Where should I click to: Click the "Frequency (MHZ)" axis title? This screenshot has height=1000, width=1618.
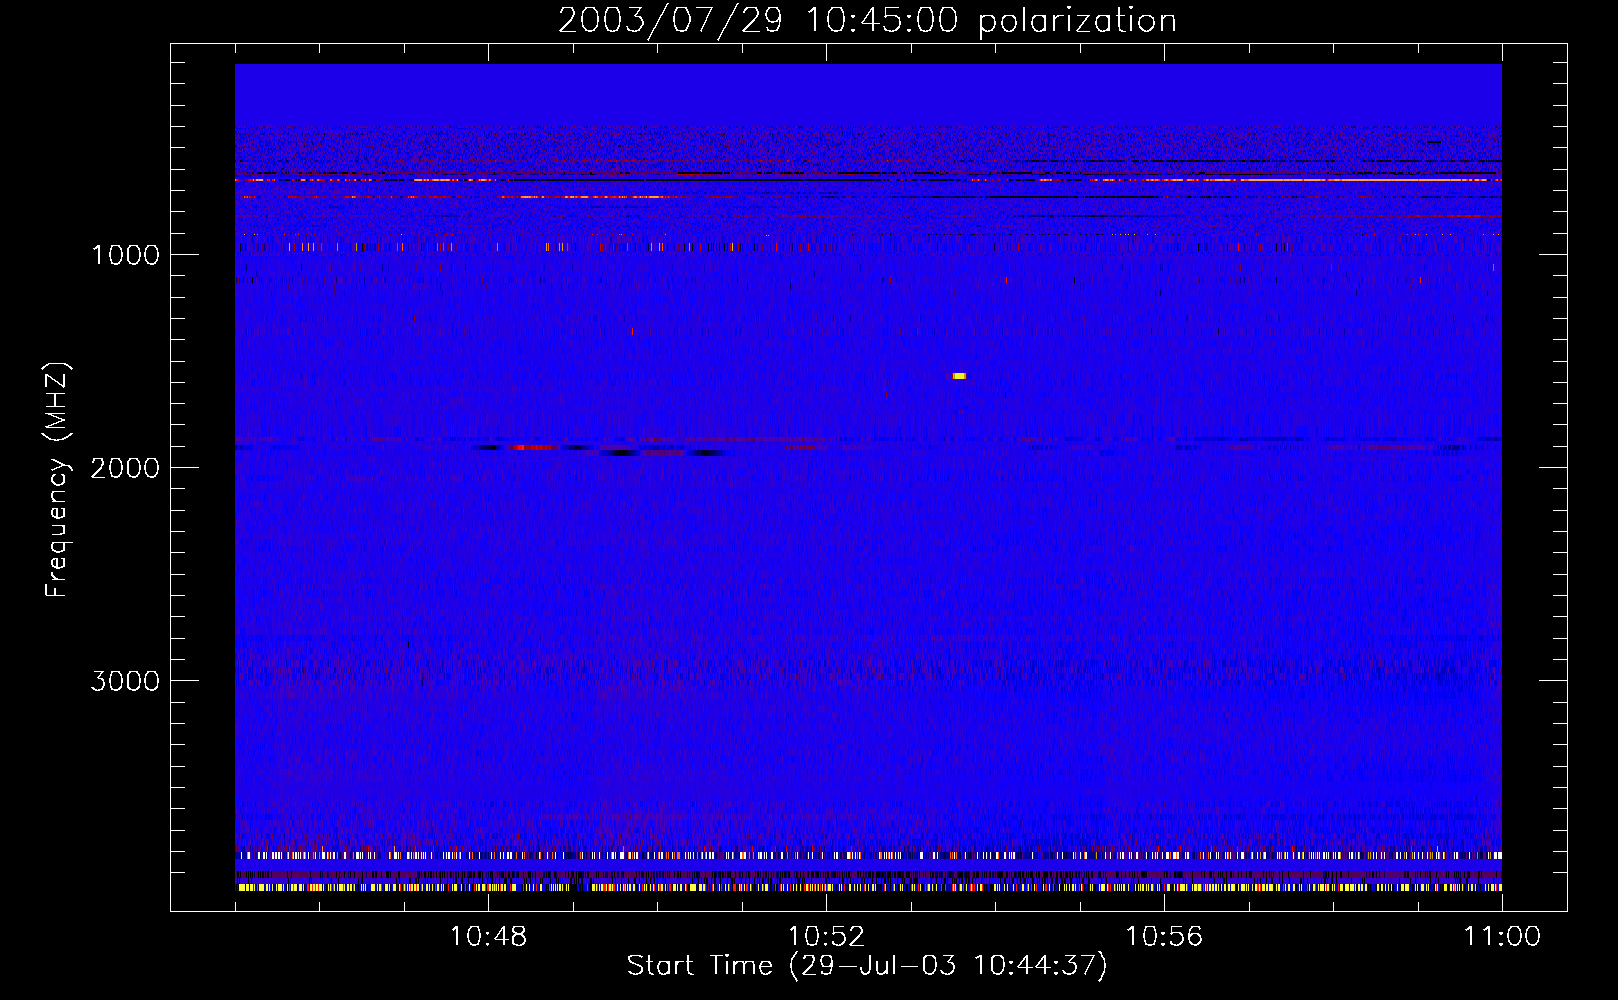pyautogui.click(x=57, y=480)
